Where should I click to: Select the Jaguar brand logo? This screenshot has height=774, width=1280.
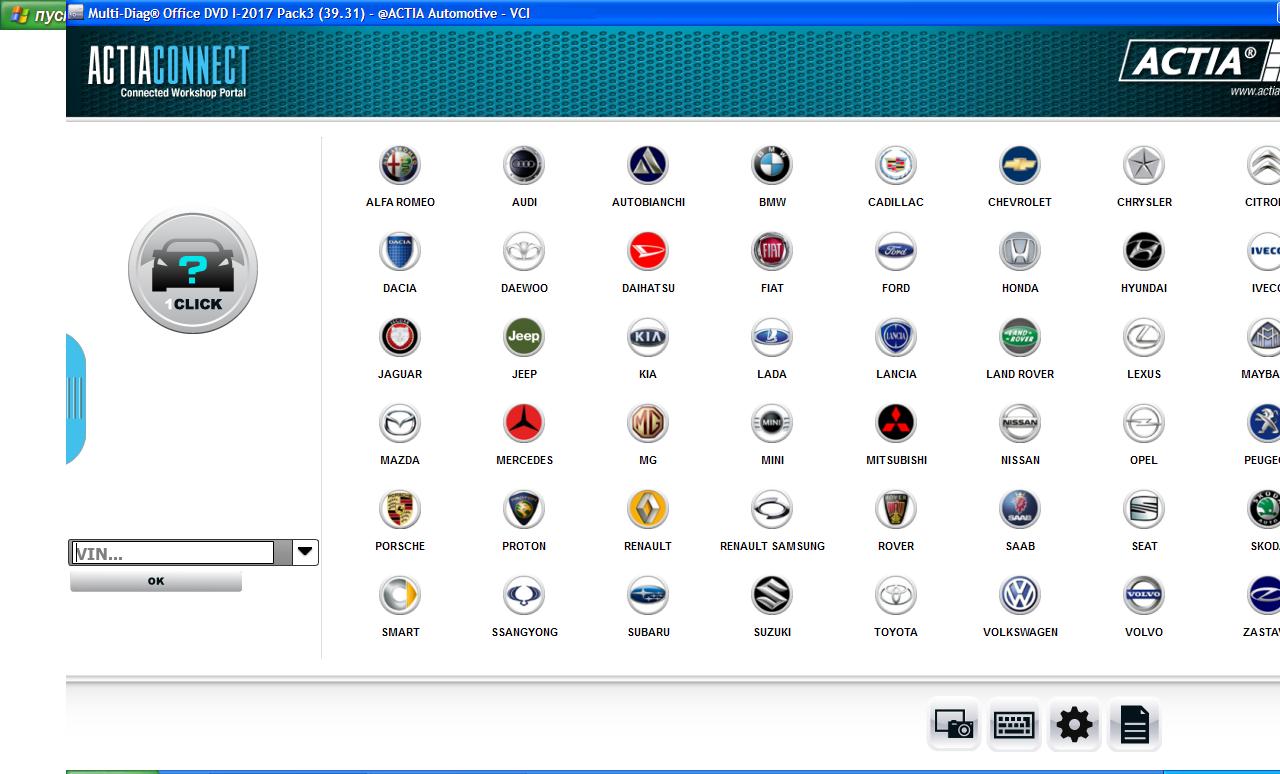tap(400, 337)
